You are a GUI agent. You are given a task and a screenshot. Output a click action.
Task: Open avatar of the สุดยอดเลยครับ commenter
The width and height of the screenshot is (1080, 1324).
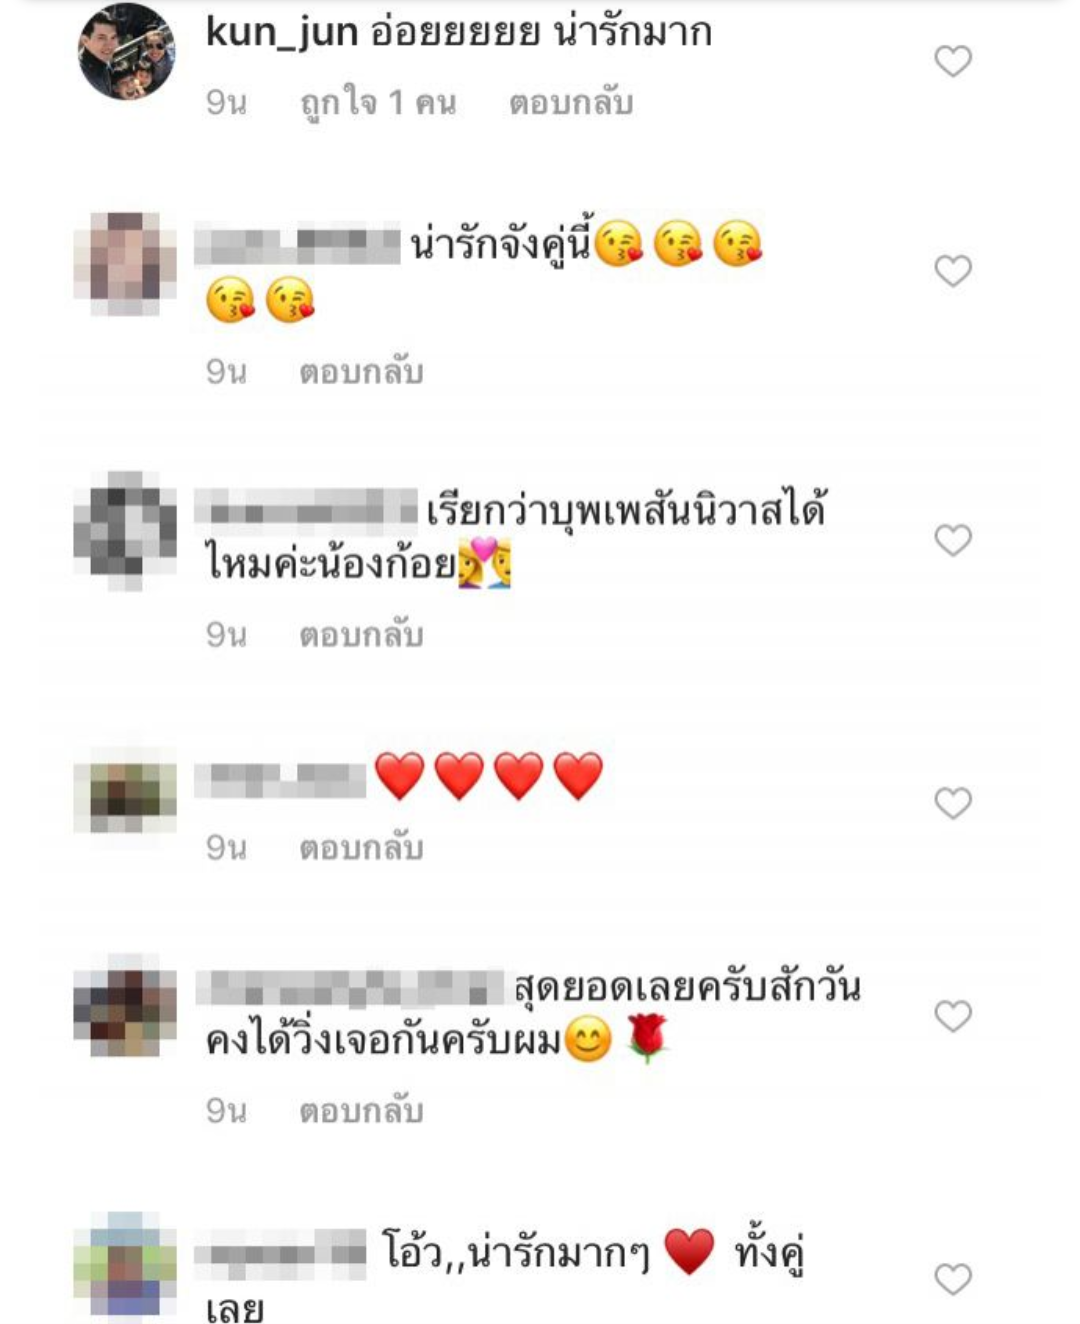coord(126,1010)
